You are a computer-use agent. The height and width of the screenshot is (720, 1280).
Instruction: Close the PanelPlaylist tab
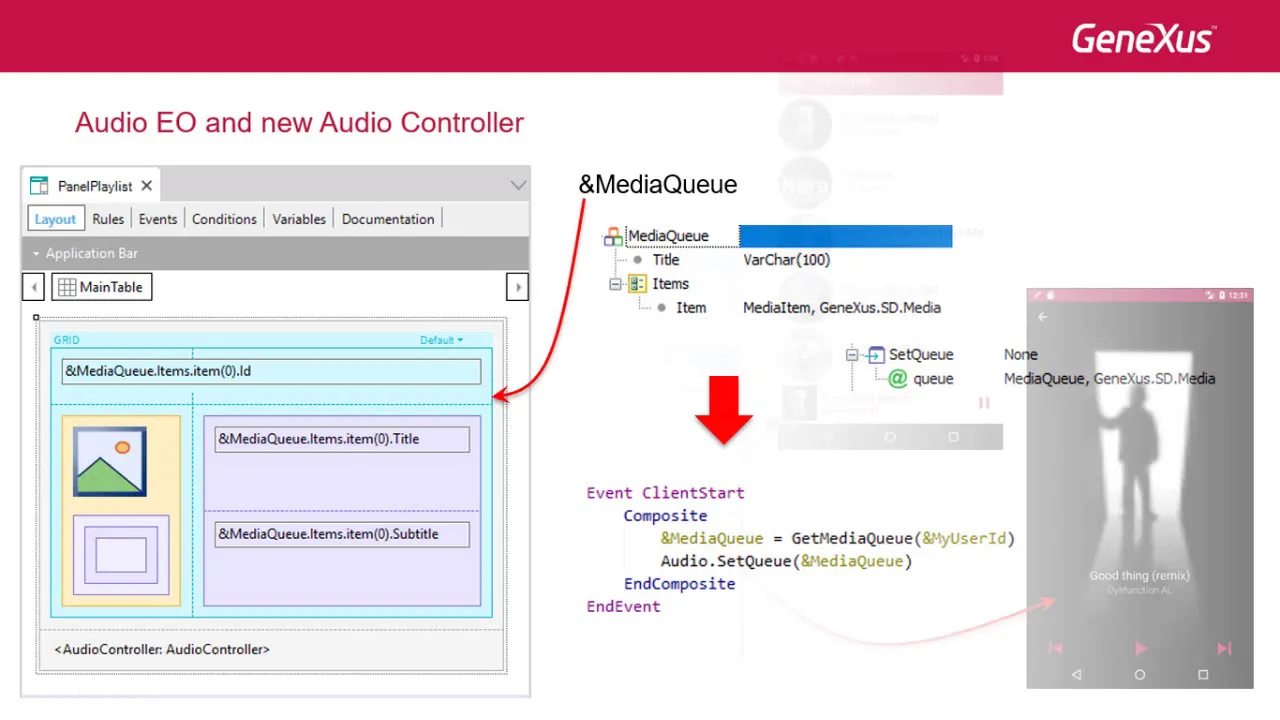click(146, 186)
